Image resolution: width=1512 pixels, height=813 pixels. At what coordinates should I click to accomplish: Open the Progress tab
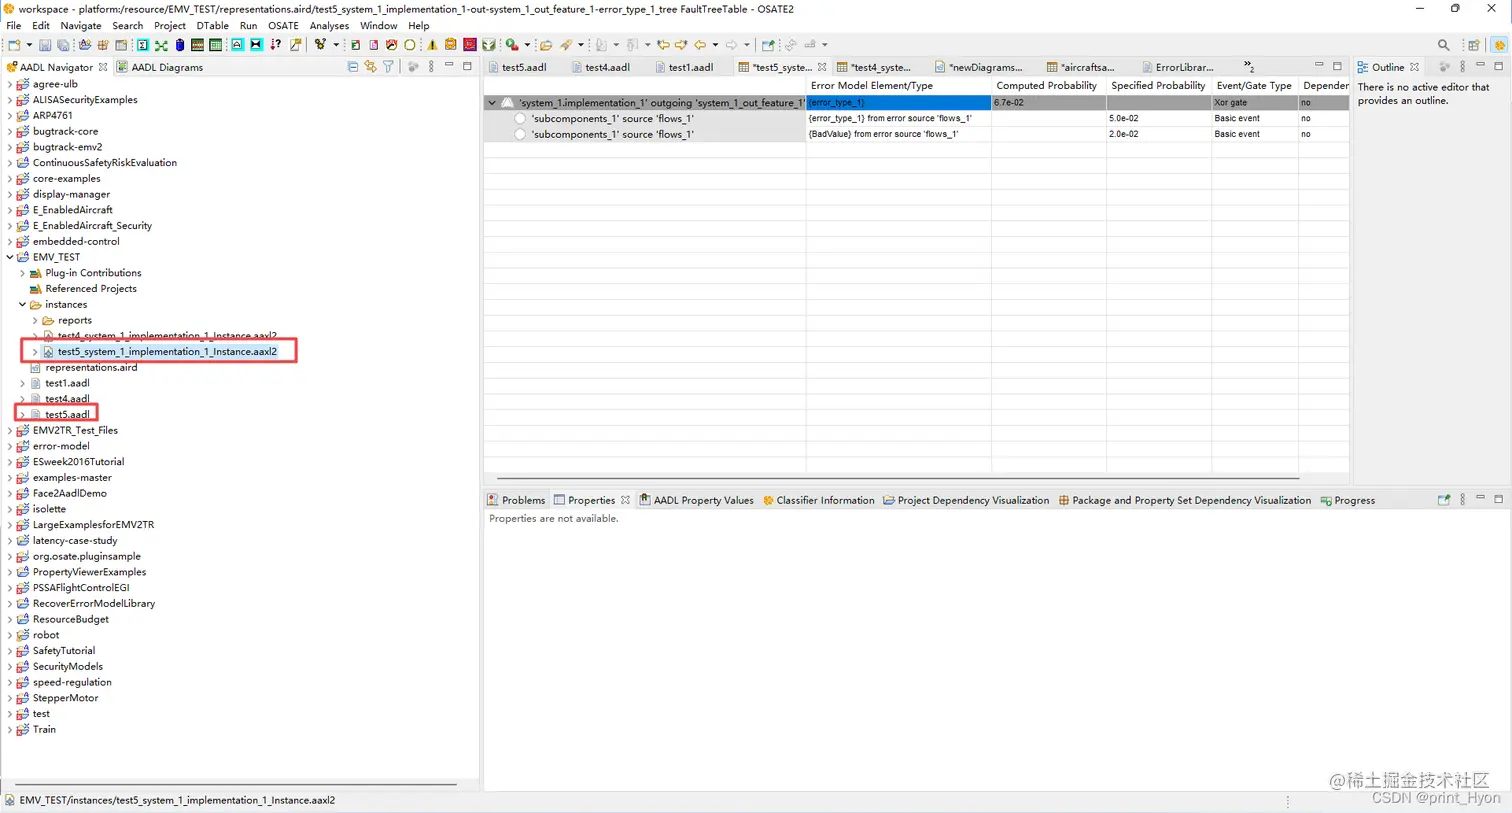(1348, 500)
